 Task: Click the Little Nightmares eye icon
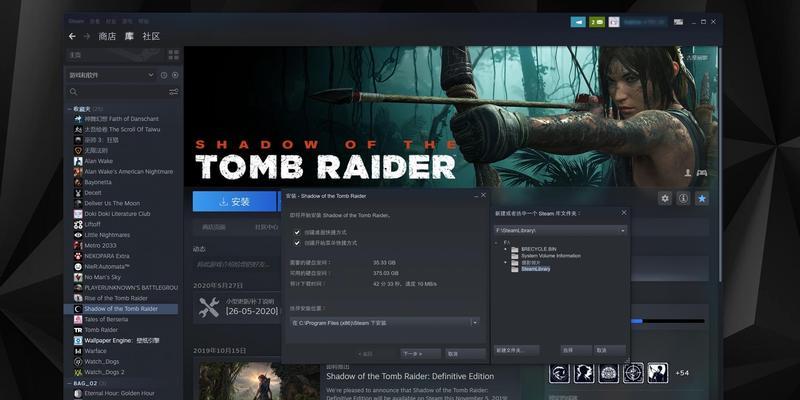tap(78, 235)
